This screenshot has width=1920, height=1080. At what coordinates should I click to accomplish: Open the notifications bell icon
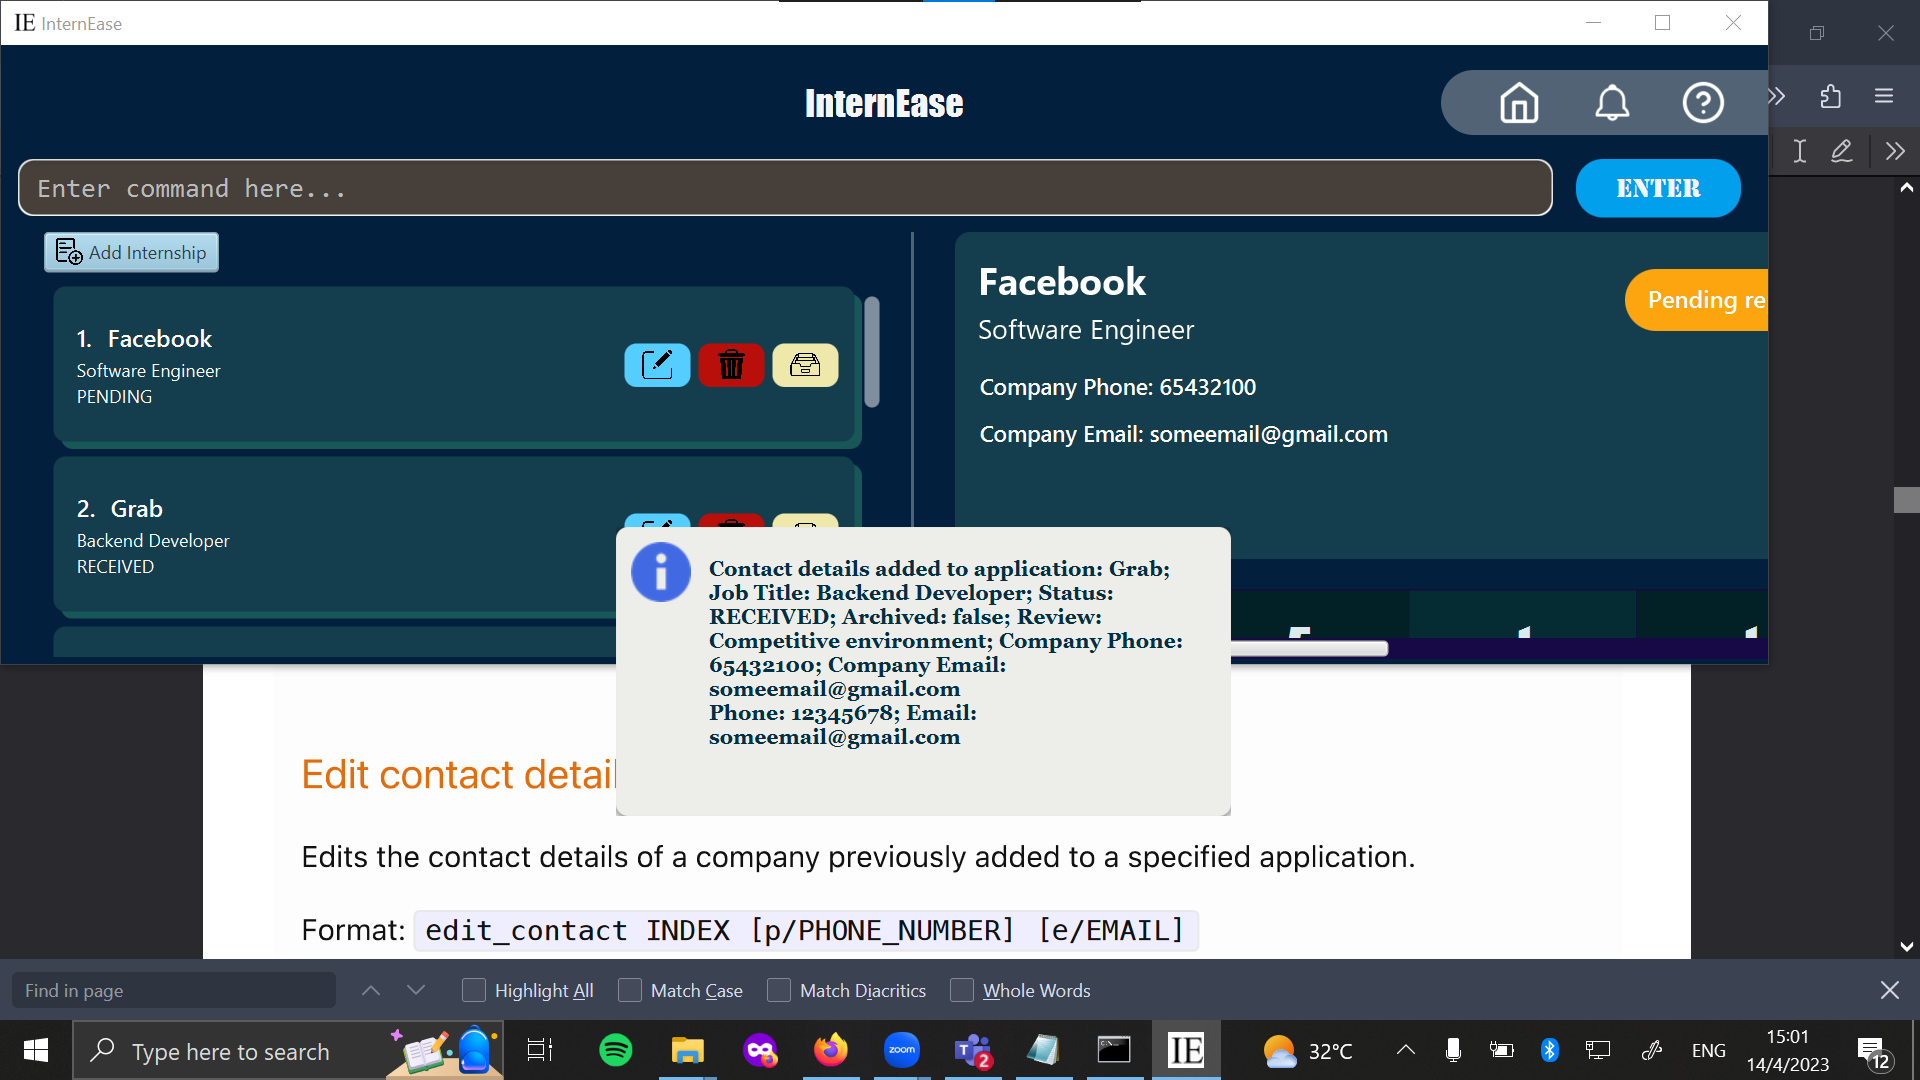click(x=1611, y=102)
